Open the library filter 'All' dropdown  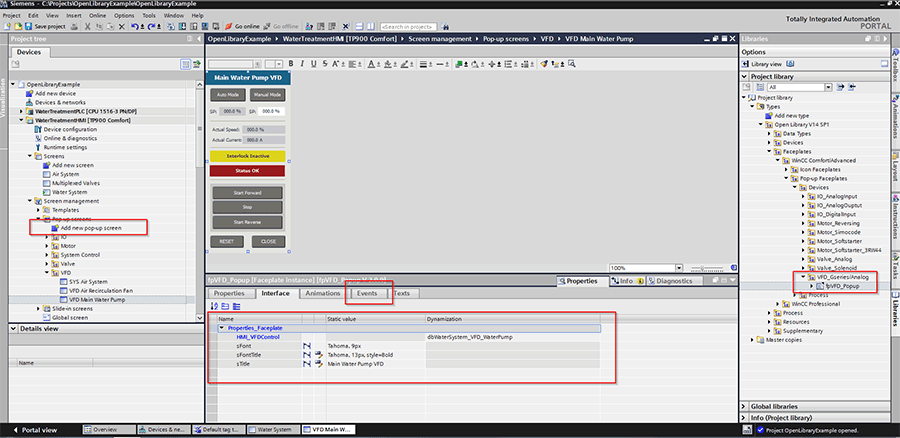(x=828, y=87)
